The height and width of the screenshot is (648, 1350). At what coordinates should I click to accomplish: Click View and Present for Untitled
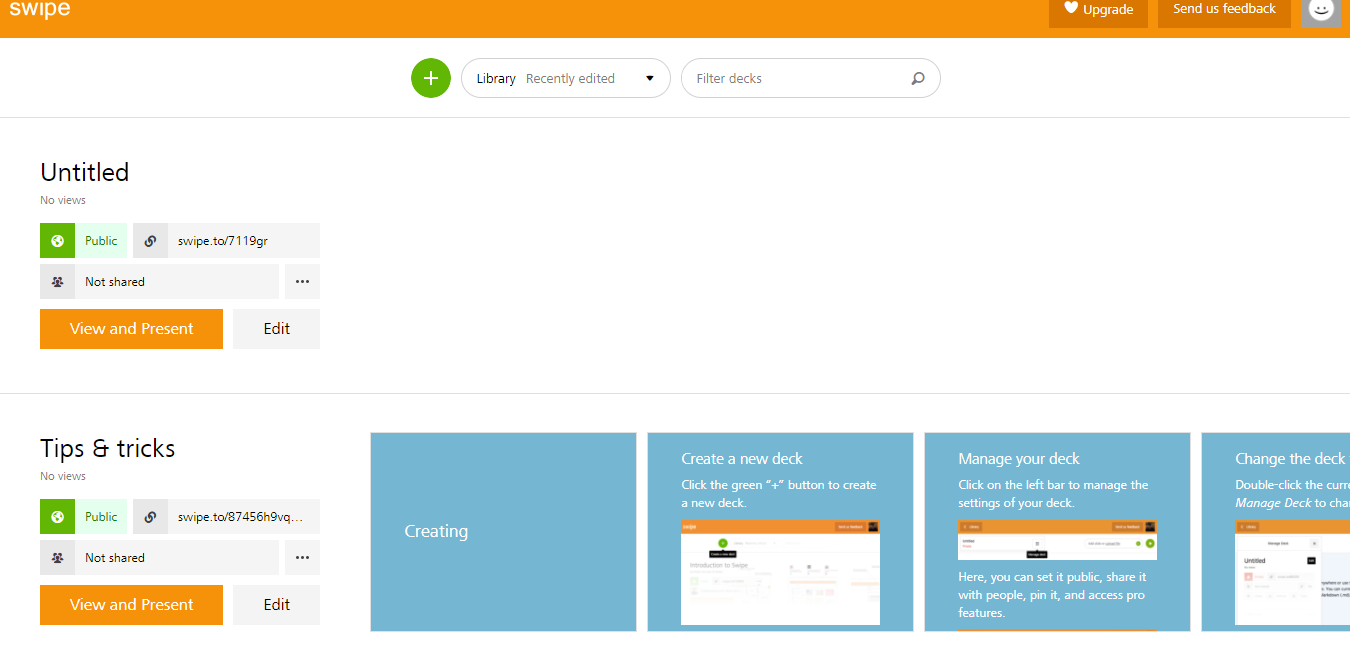(131, 329)
